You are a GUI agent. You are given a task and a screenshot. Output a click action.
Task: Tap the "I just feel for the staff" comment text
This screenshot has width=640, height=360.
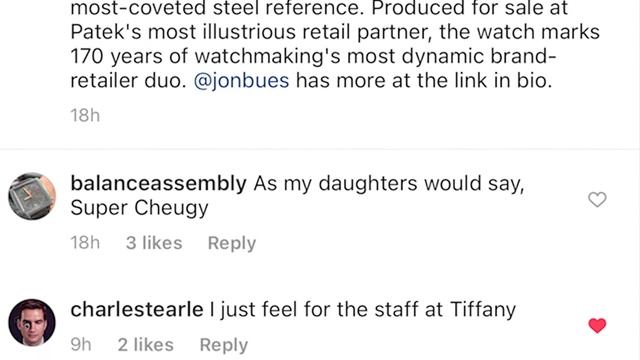pyautogui.click(x=362, y=309)
